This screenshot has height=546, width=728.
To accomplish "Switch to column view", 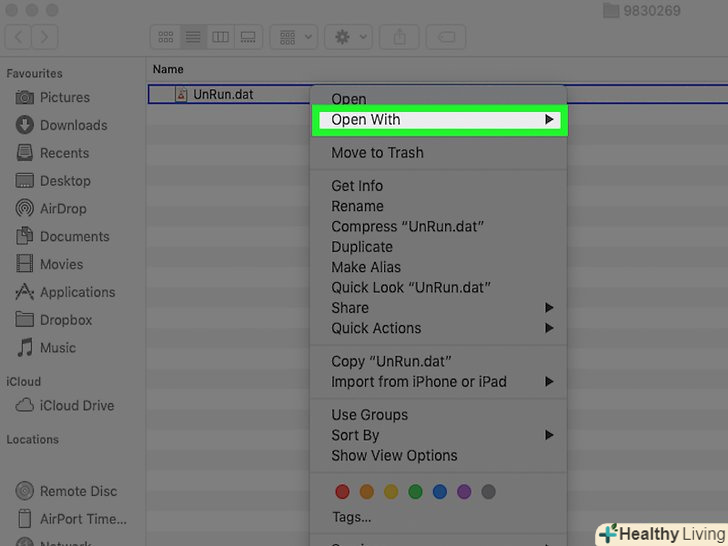I will point(221,37).
